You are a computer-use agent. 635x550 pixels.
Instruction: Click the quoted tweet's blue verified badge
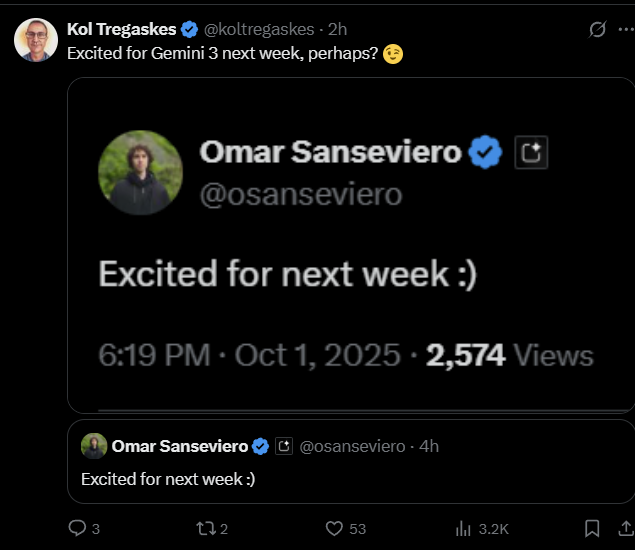(260, 446)
